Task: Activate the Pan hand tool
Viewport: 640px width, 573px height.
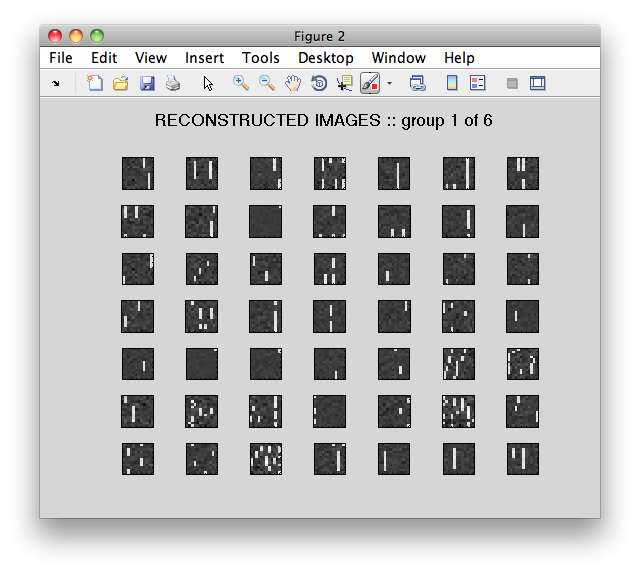Action: [293, 83]
